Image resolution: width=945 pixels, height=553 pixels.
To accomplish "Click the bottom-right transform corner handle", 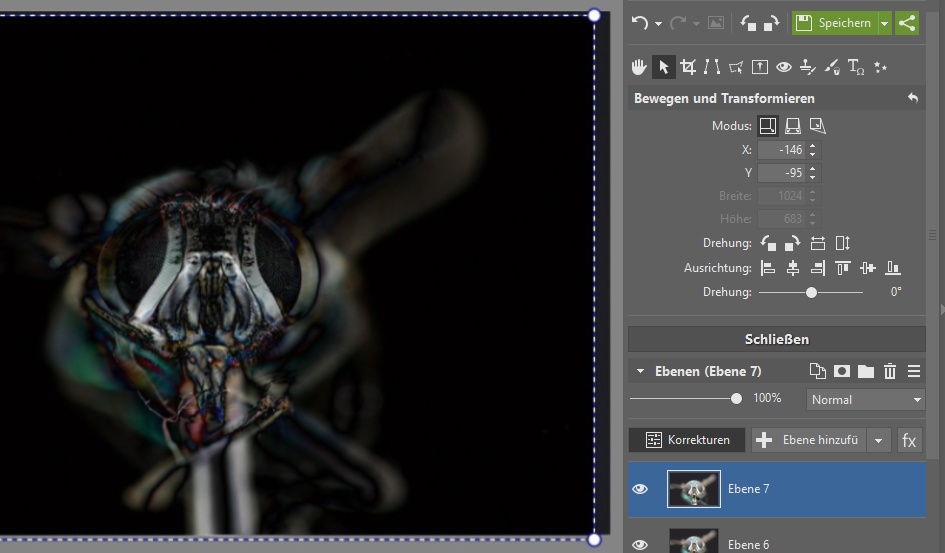I will [594, 539].
